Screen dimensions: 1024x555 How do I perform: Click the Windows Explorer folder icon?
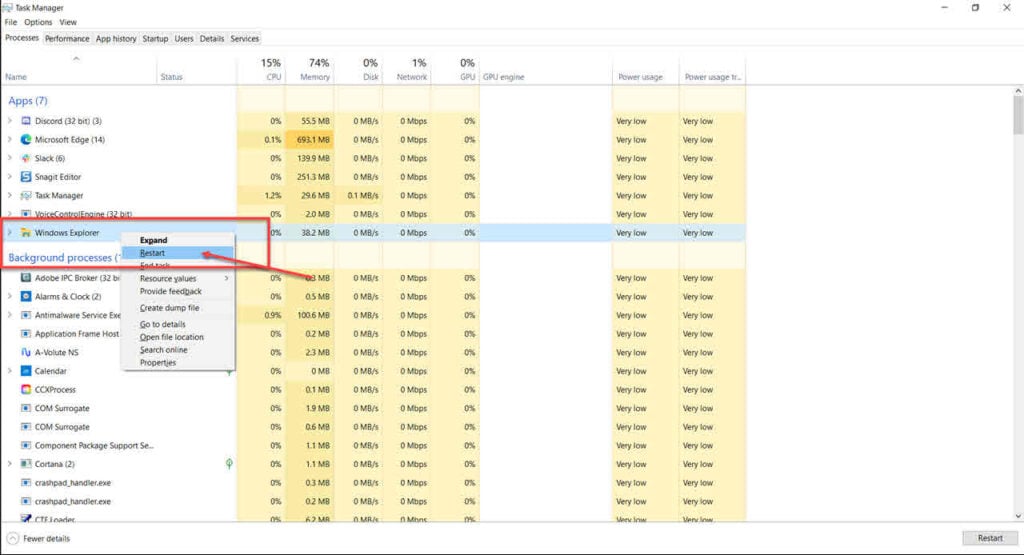[x=26, y=232]
